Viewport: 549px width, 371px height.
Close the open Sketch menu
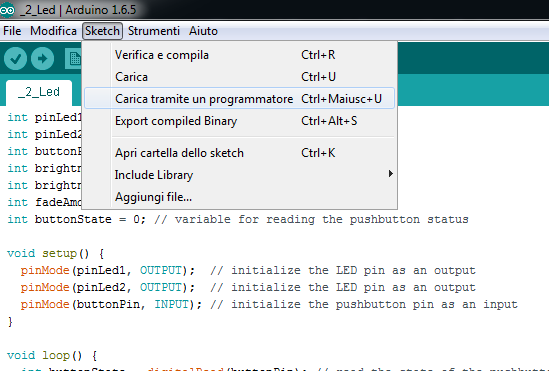click(x=102, y=31)
